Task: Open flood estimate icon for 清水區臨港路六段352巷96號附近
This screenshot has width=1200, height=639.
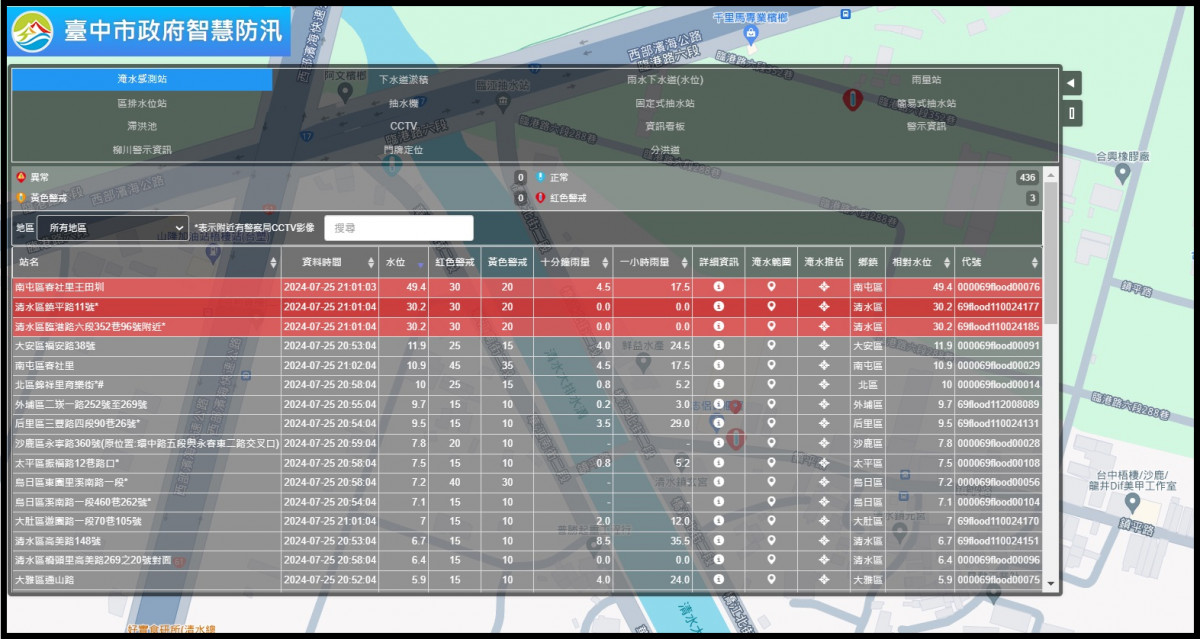Action: 824,326
